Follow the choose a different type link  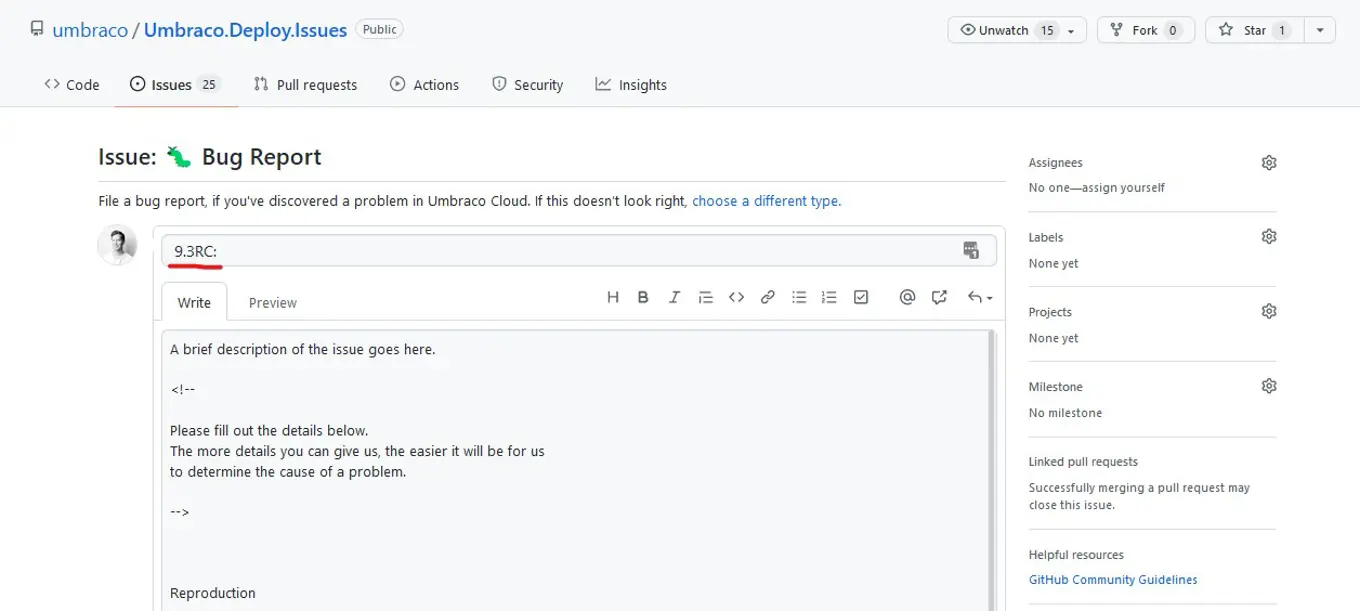point(766,200)
